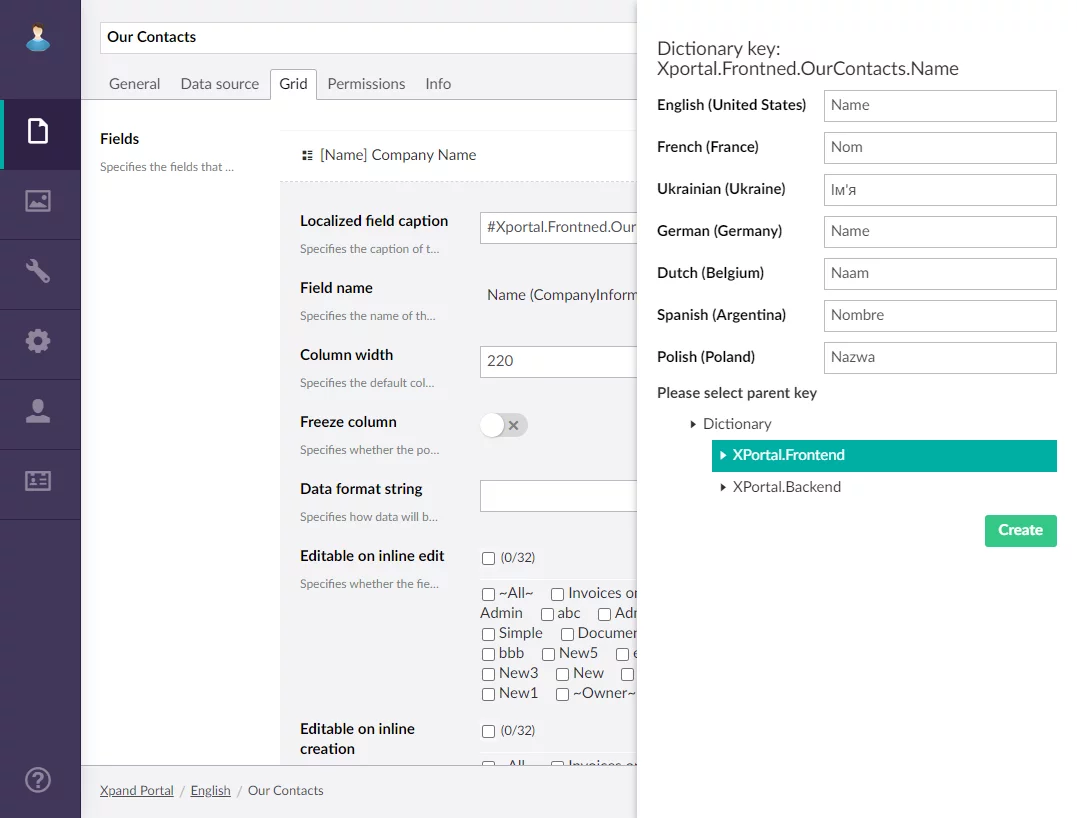Switch to the Data source tab
Viewport: 1077px width, 818px height.
click(x=219, y=84)
